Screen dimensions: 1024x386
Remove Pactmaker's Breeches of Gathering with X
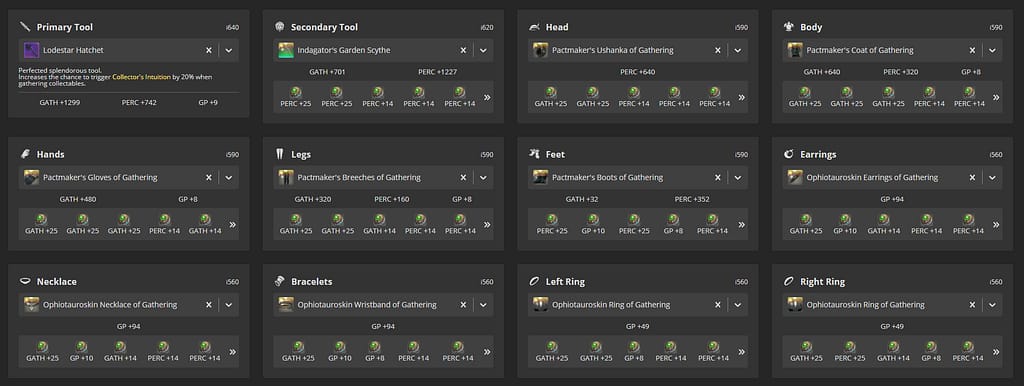(x=463, y=178)
